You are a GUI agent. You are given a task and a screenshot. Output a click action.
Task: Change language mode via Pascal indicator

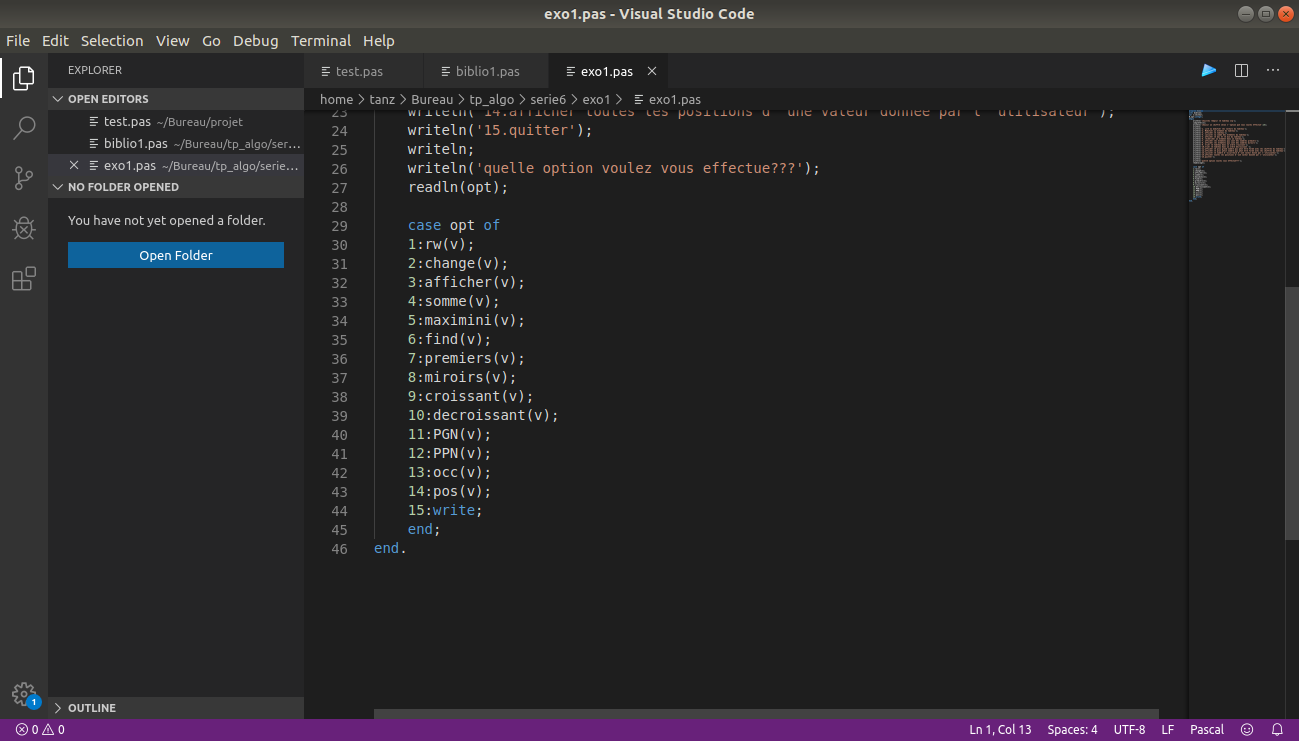[x=1207, y=730]
